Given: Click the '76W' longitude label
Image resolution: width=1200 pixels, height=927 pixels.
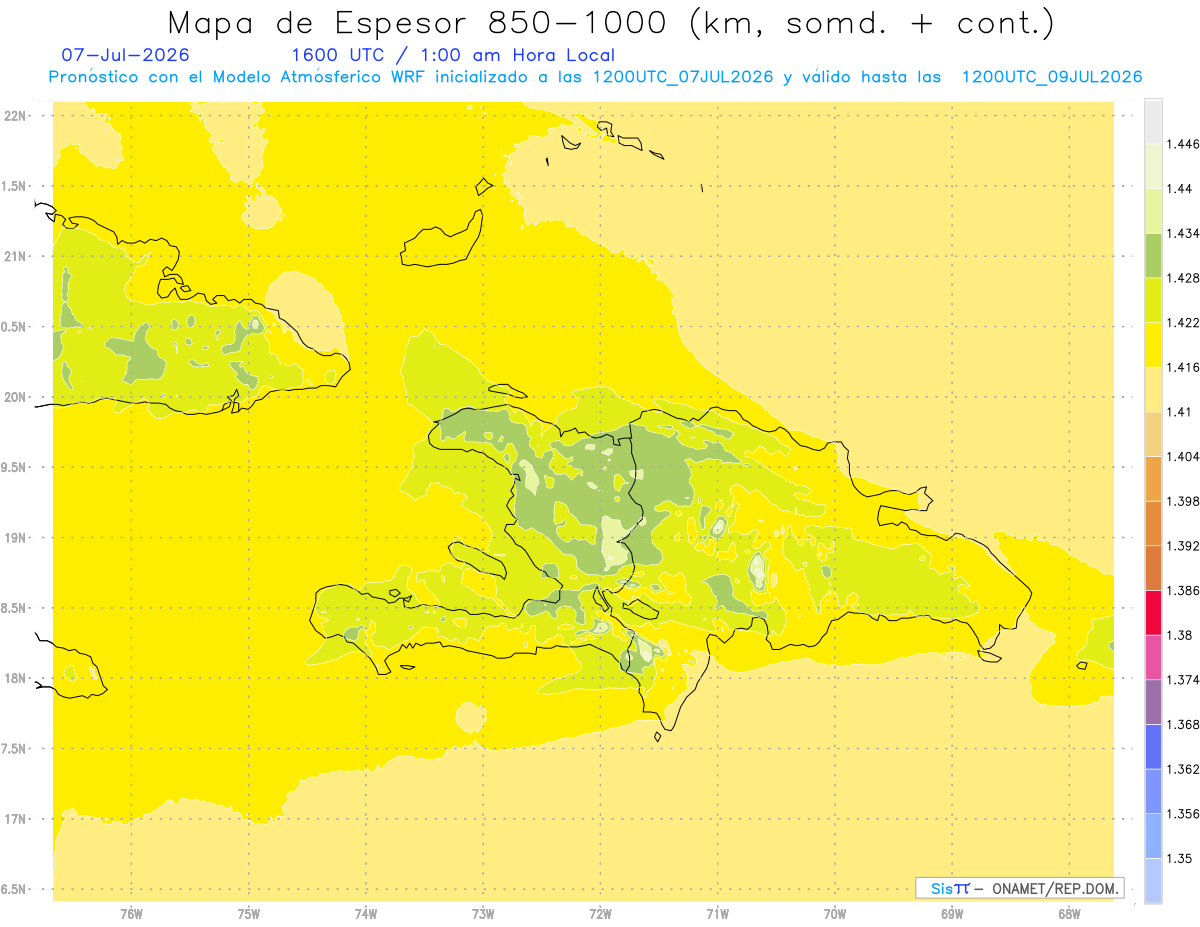Looking at the screenshot, I should 131,914.
